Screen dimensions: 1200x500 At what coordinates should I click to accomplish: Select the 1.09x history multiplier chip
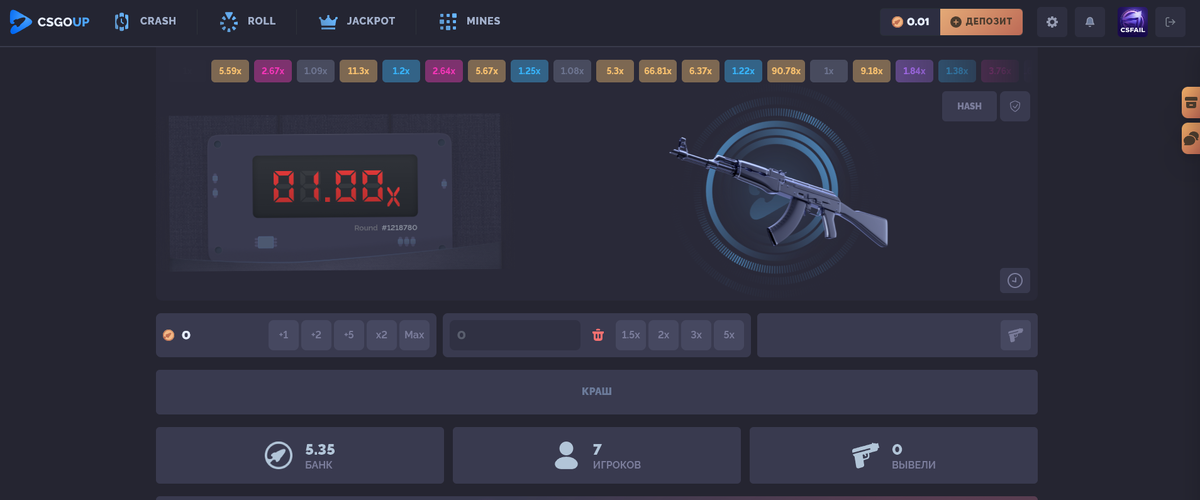(315, 71)
